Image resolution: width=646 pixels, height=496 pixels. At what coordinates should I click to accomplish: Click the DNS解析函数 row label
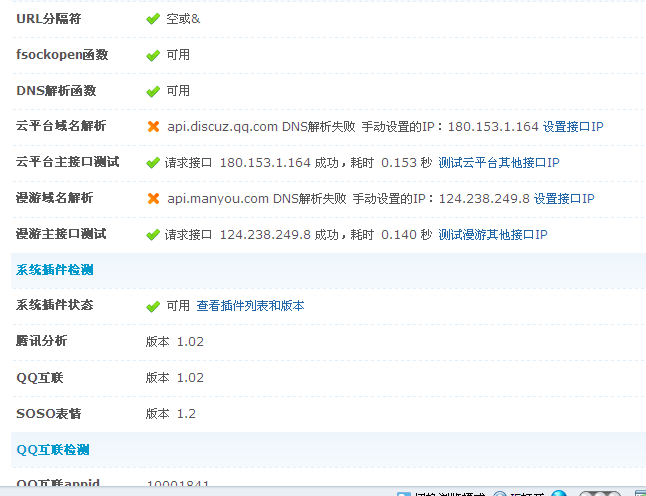tap(56, 91)
